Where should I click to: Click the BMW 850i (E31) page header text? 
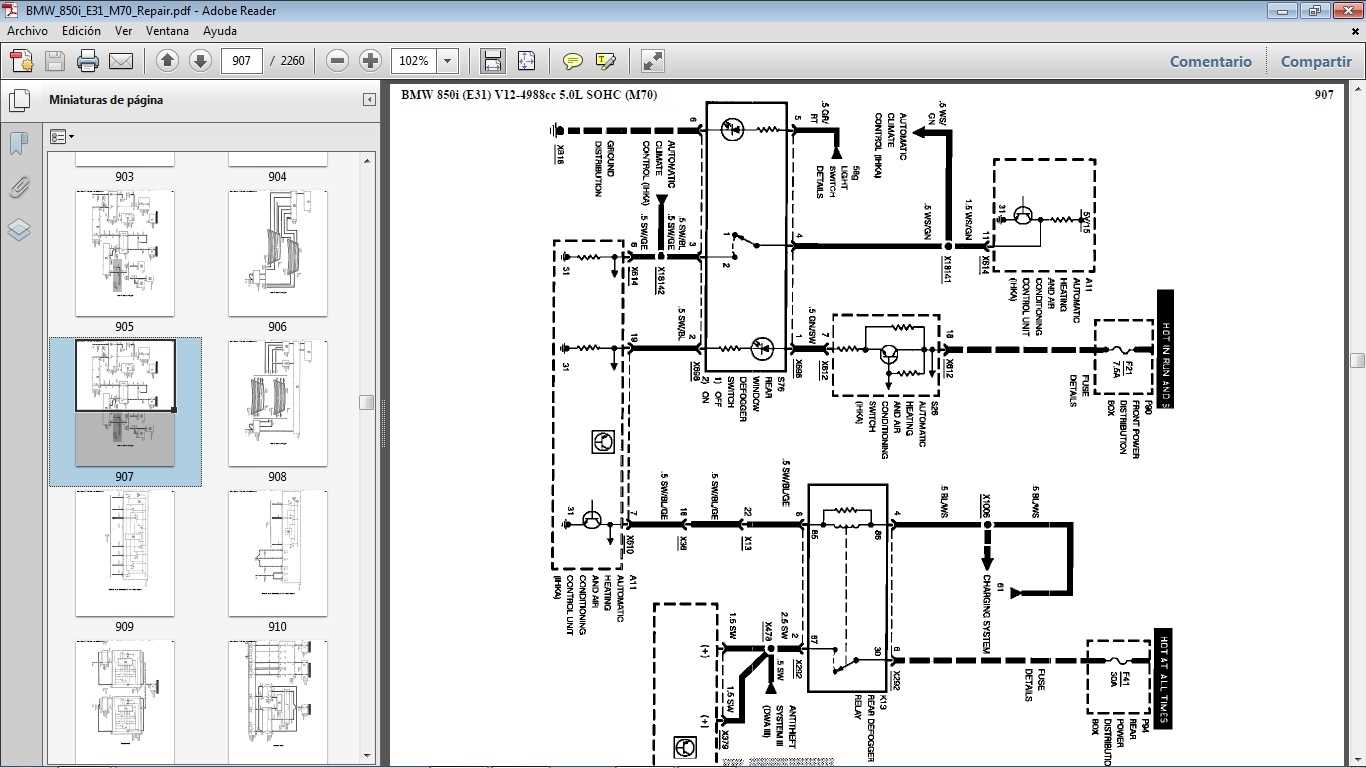coord(529,95)
